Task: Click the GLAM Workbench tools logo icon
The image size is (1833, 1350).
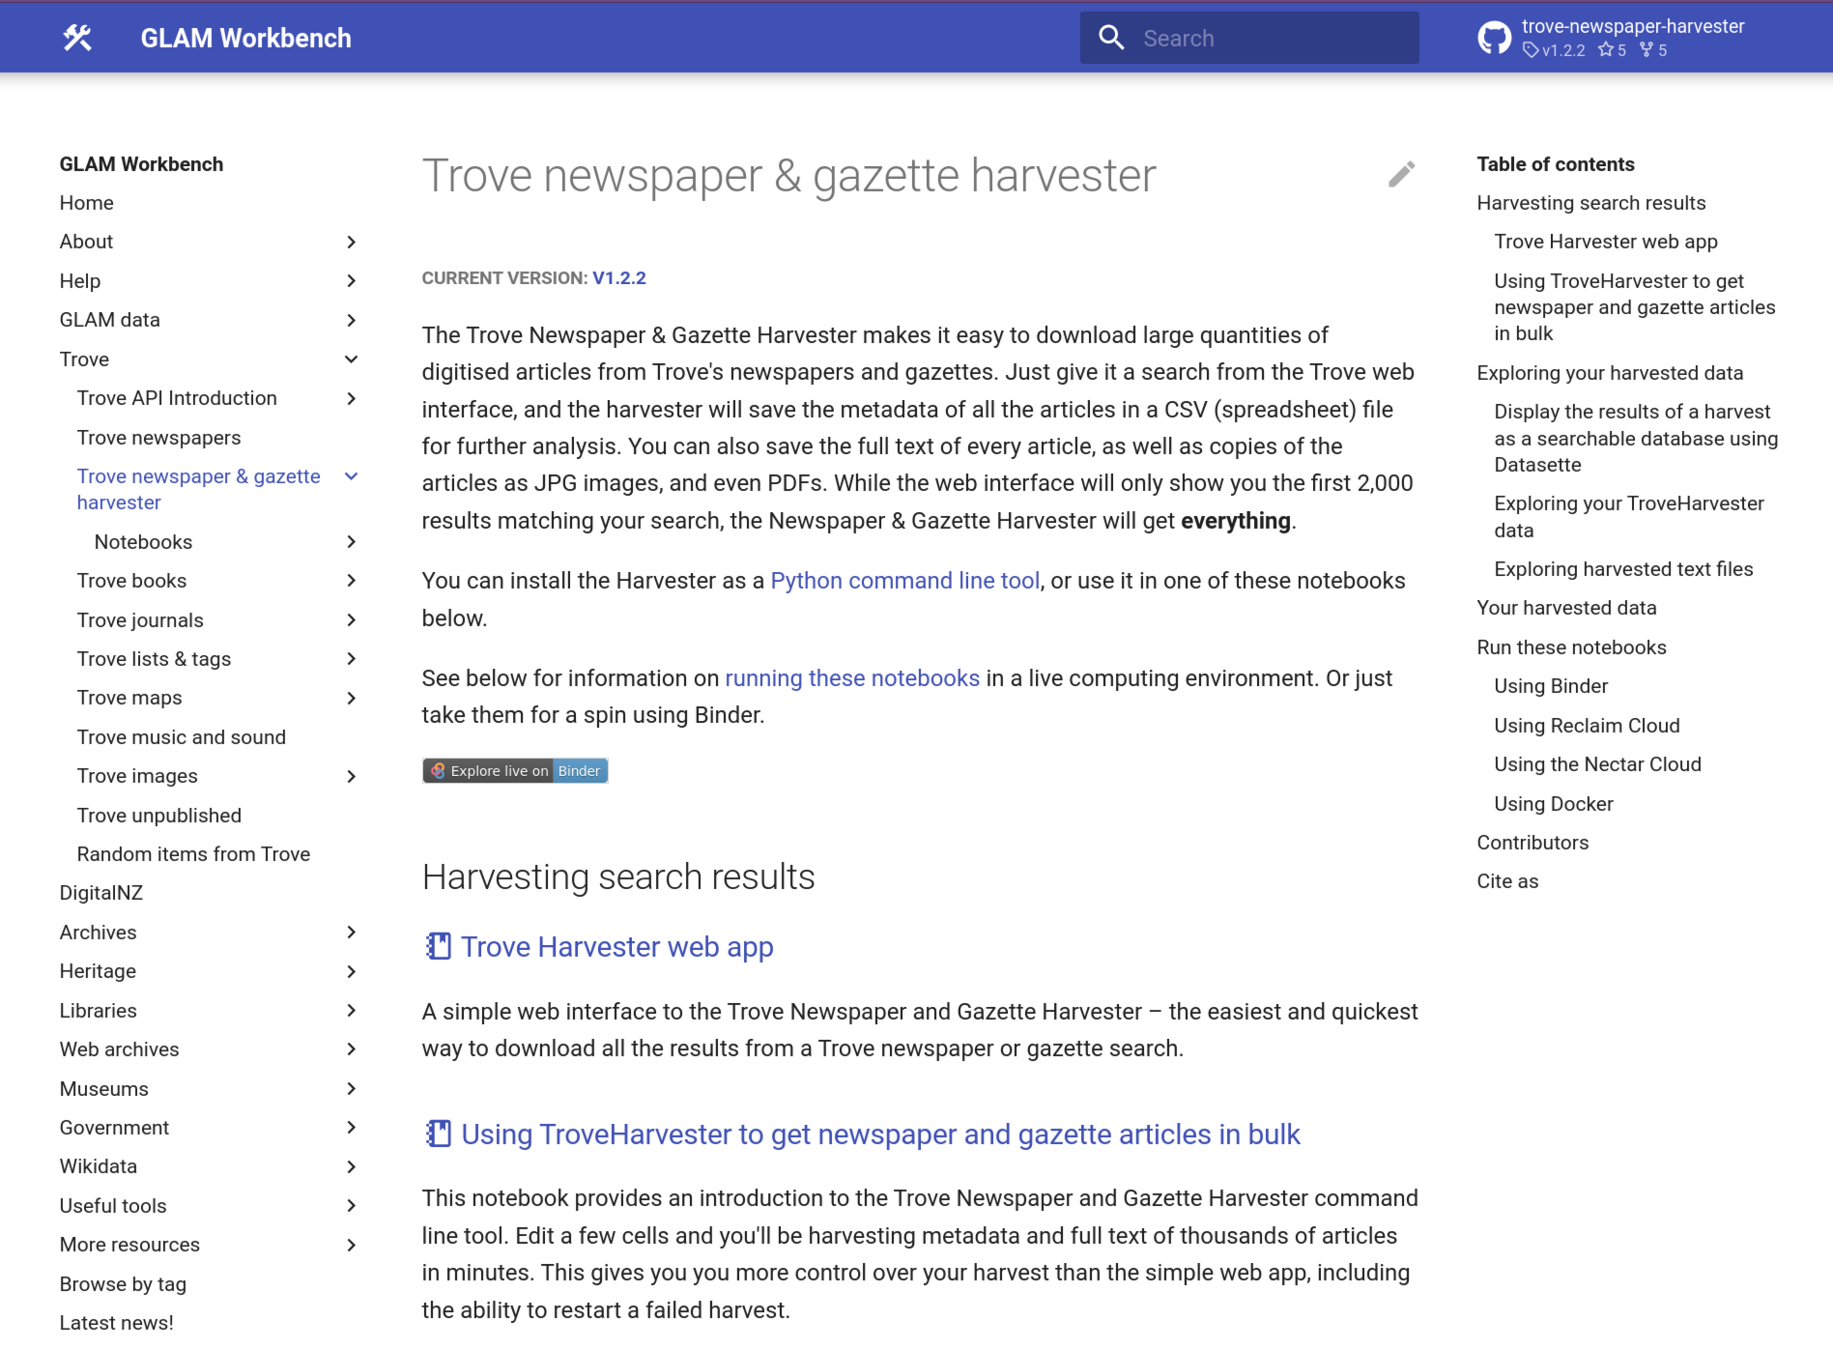Action: (77, 38)
